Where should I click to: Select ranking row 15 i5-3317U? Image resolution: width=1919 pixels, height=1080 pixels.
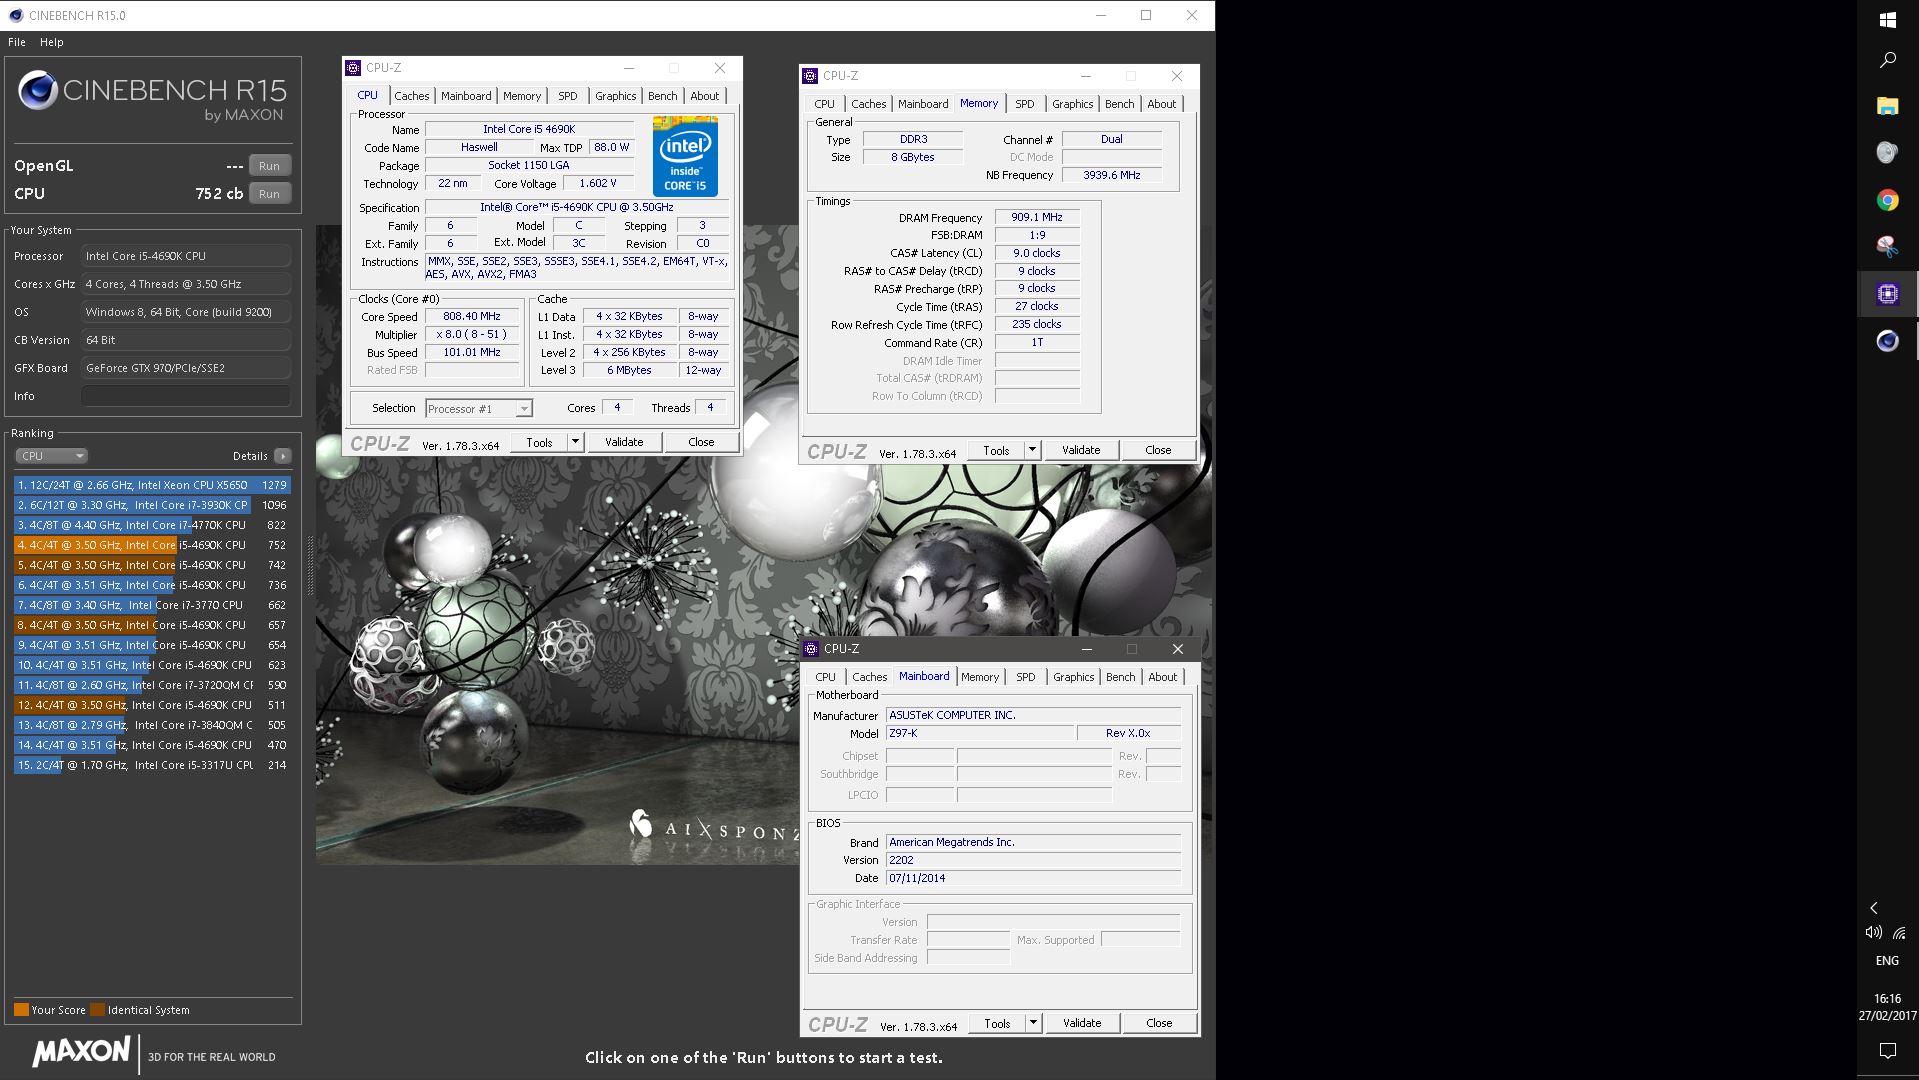click(152, 765)
